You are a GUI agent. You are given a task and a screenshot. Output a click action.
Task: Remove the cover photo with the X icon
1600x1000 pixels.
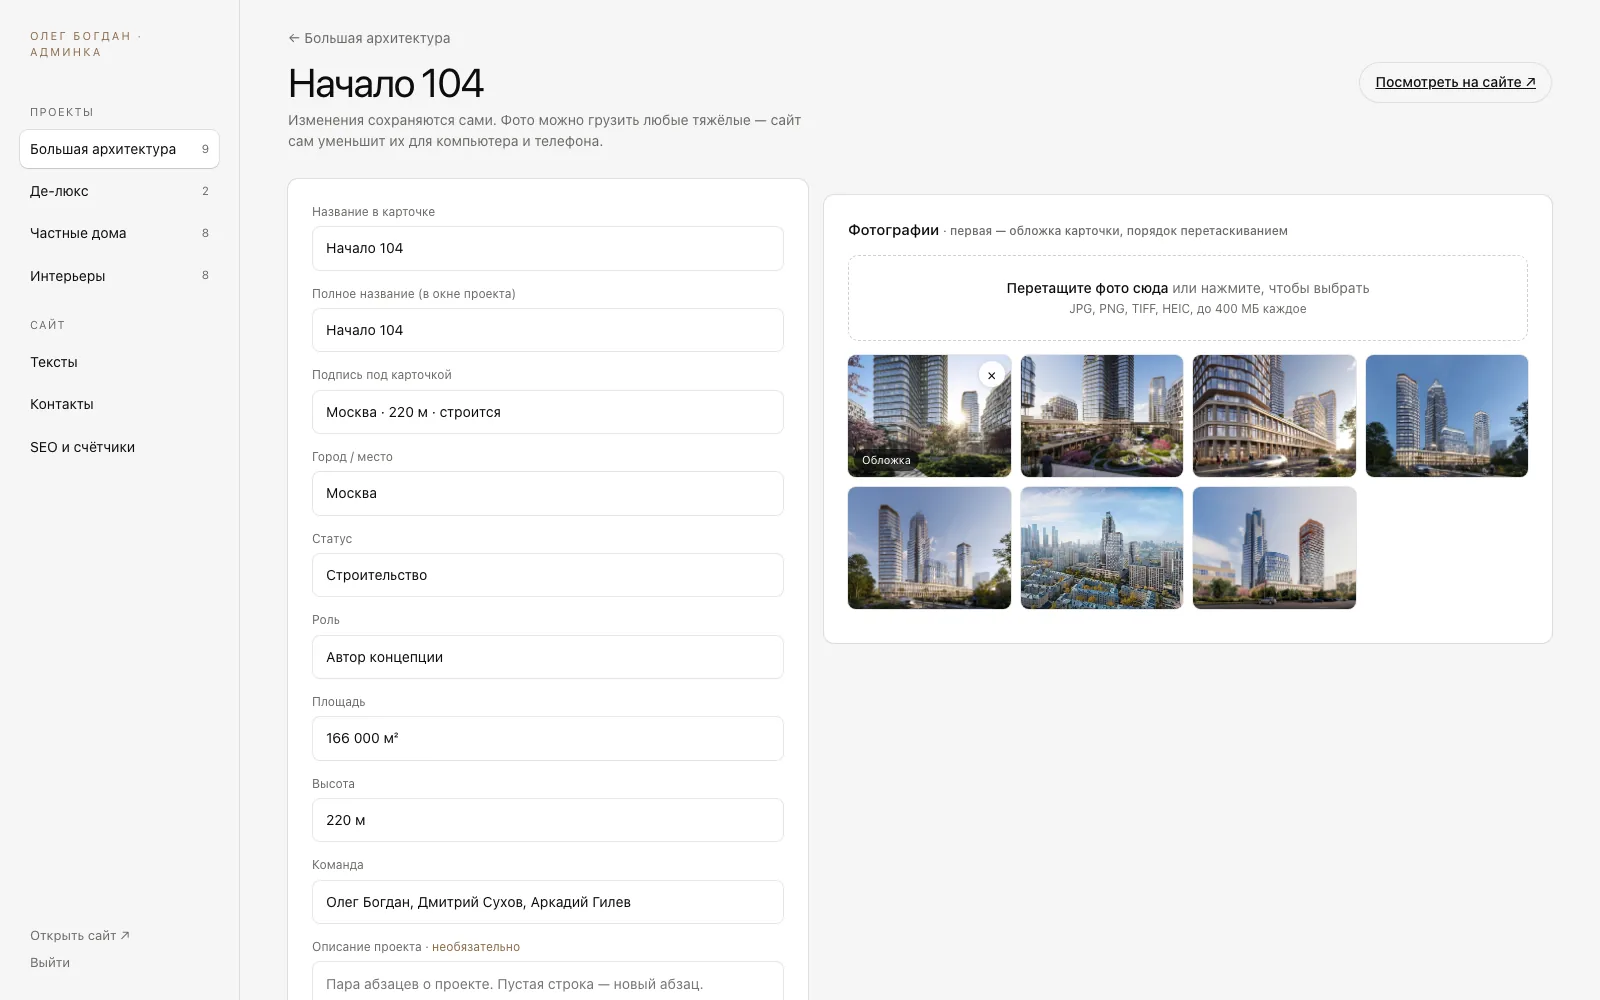tap(991, 375)
